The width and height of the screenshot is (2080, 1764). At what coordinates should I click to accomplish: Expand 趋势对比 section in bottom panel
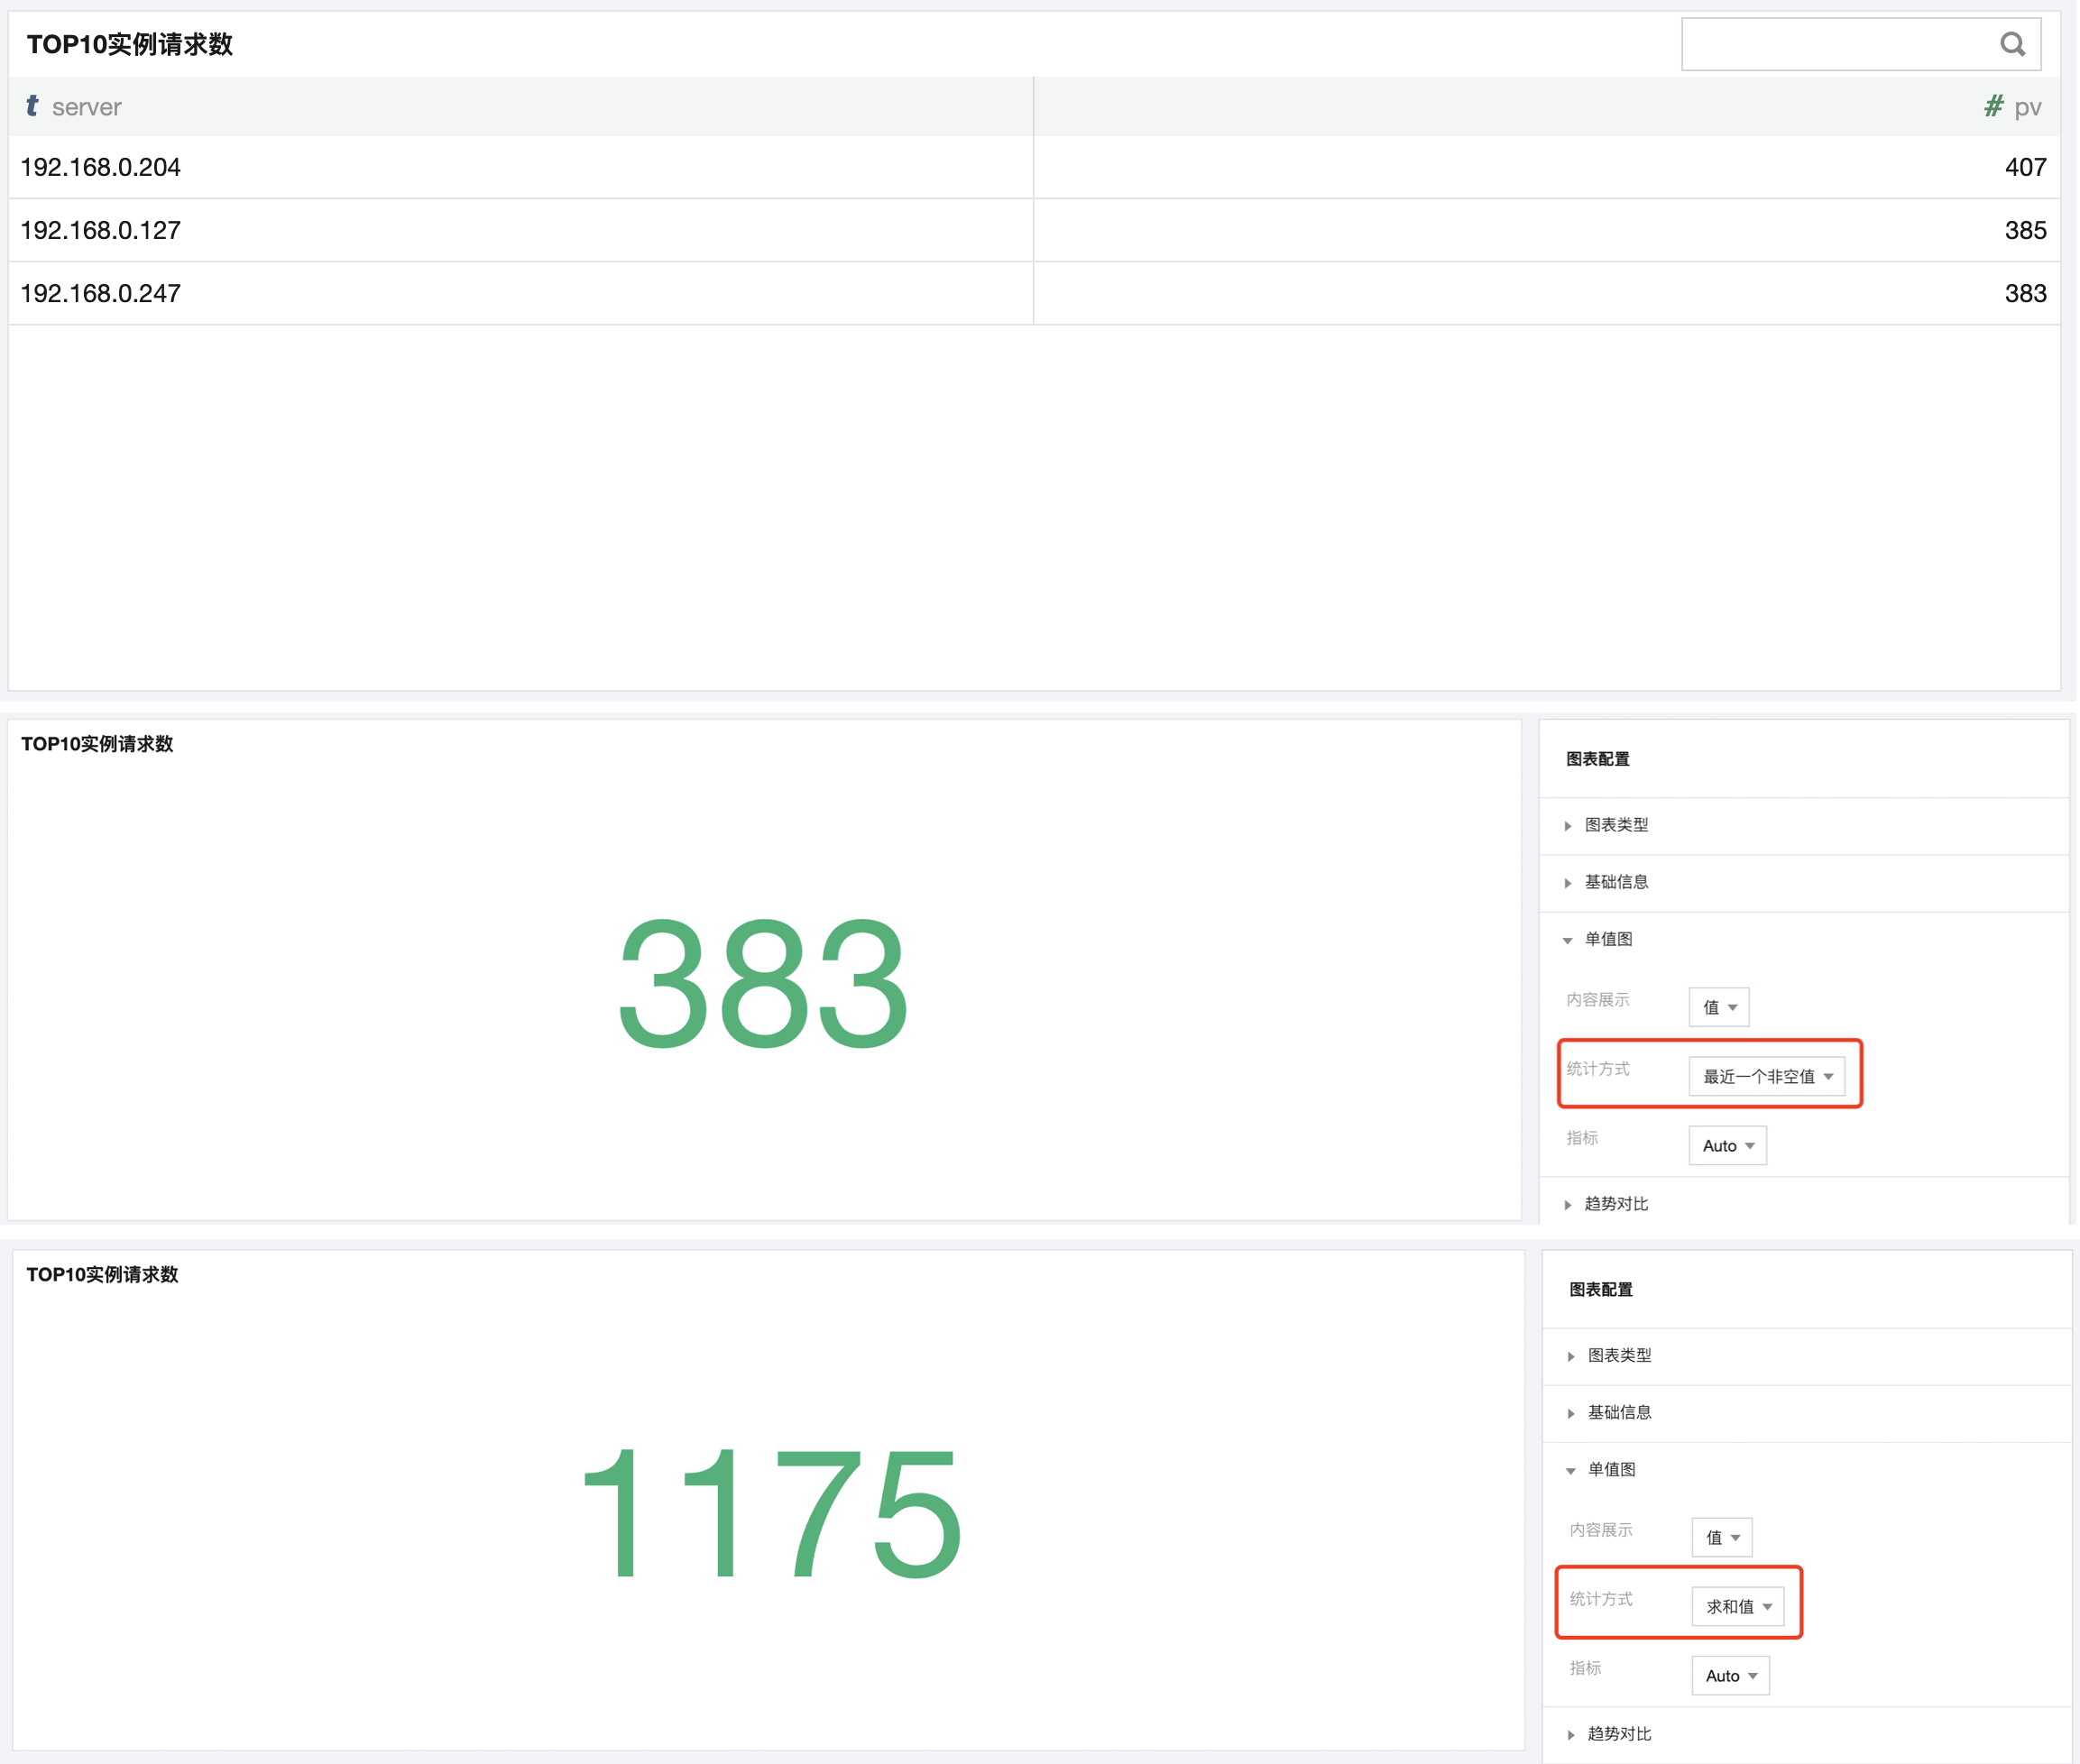click(x=1619, y=1734)
